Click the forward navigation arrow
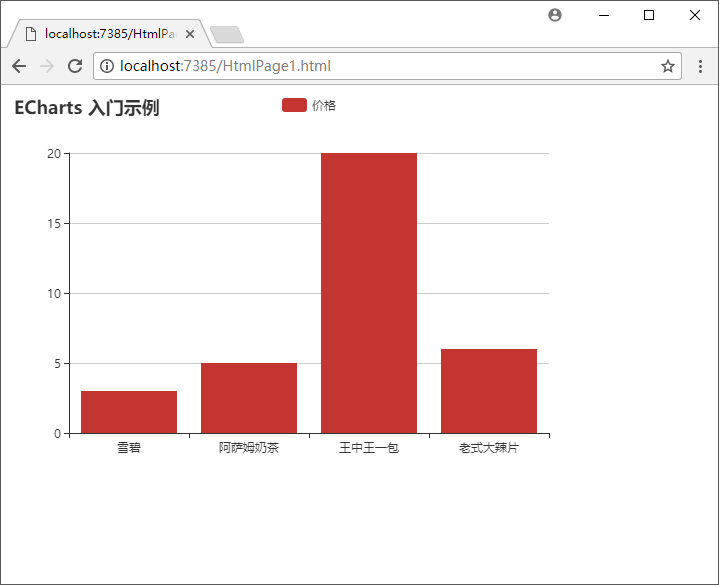719x585 pixels. (x=47, y=66)
